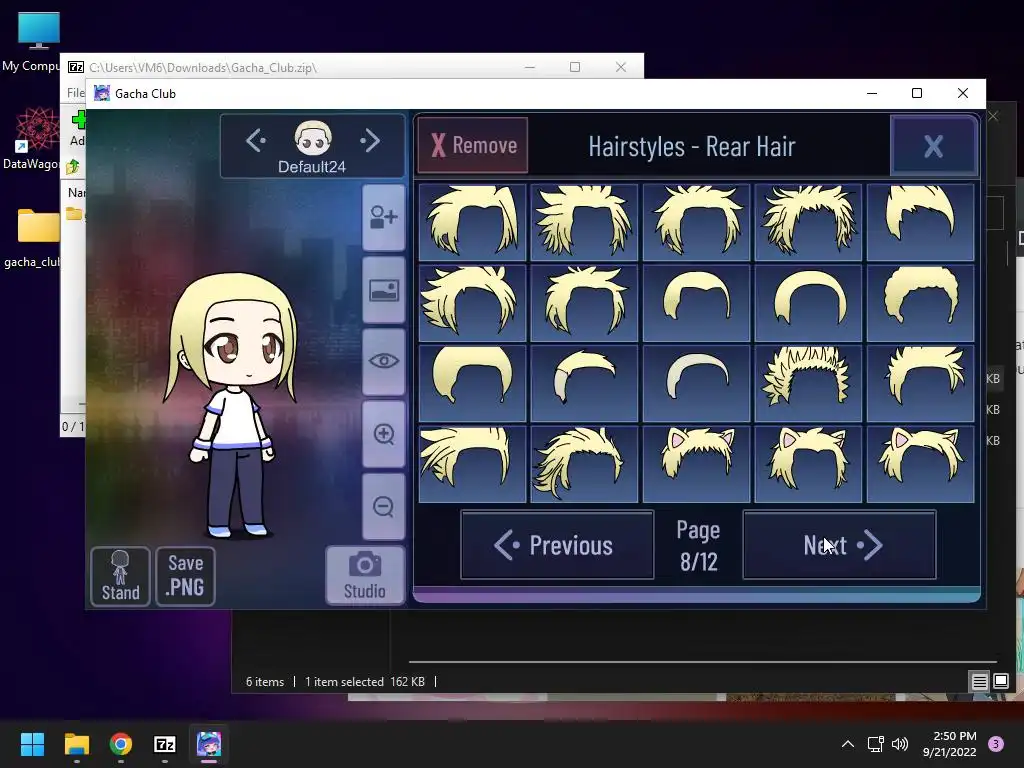Click the Page 8/12 indicator
The width and height of the screenshot is (1024, 768).
[x=698, y=545]
